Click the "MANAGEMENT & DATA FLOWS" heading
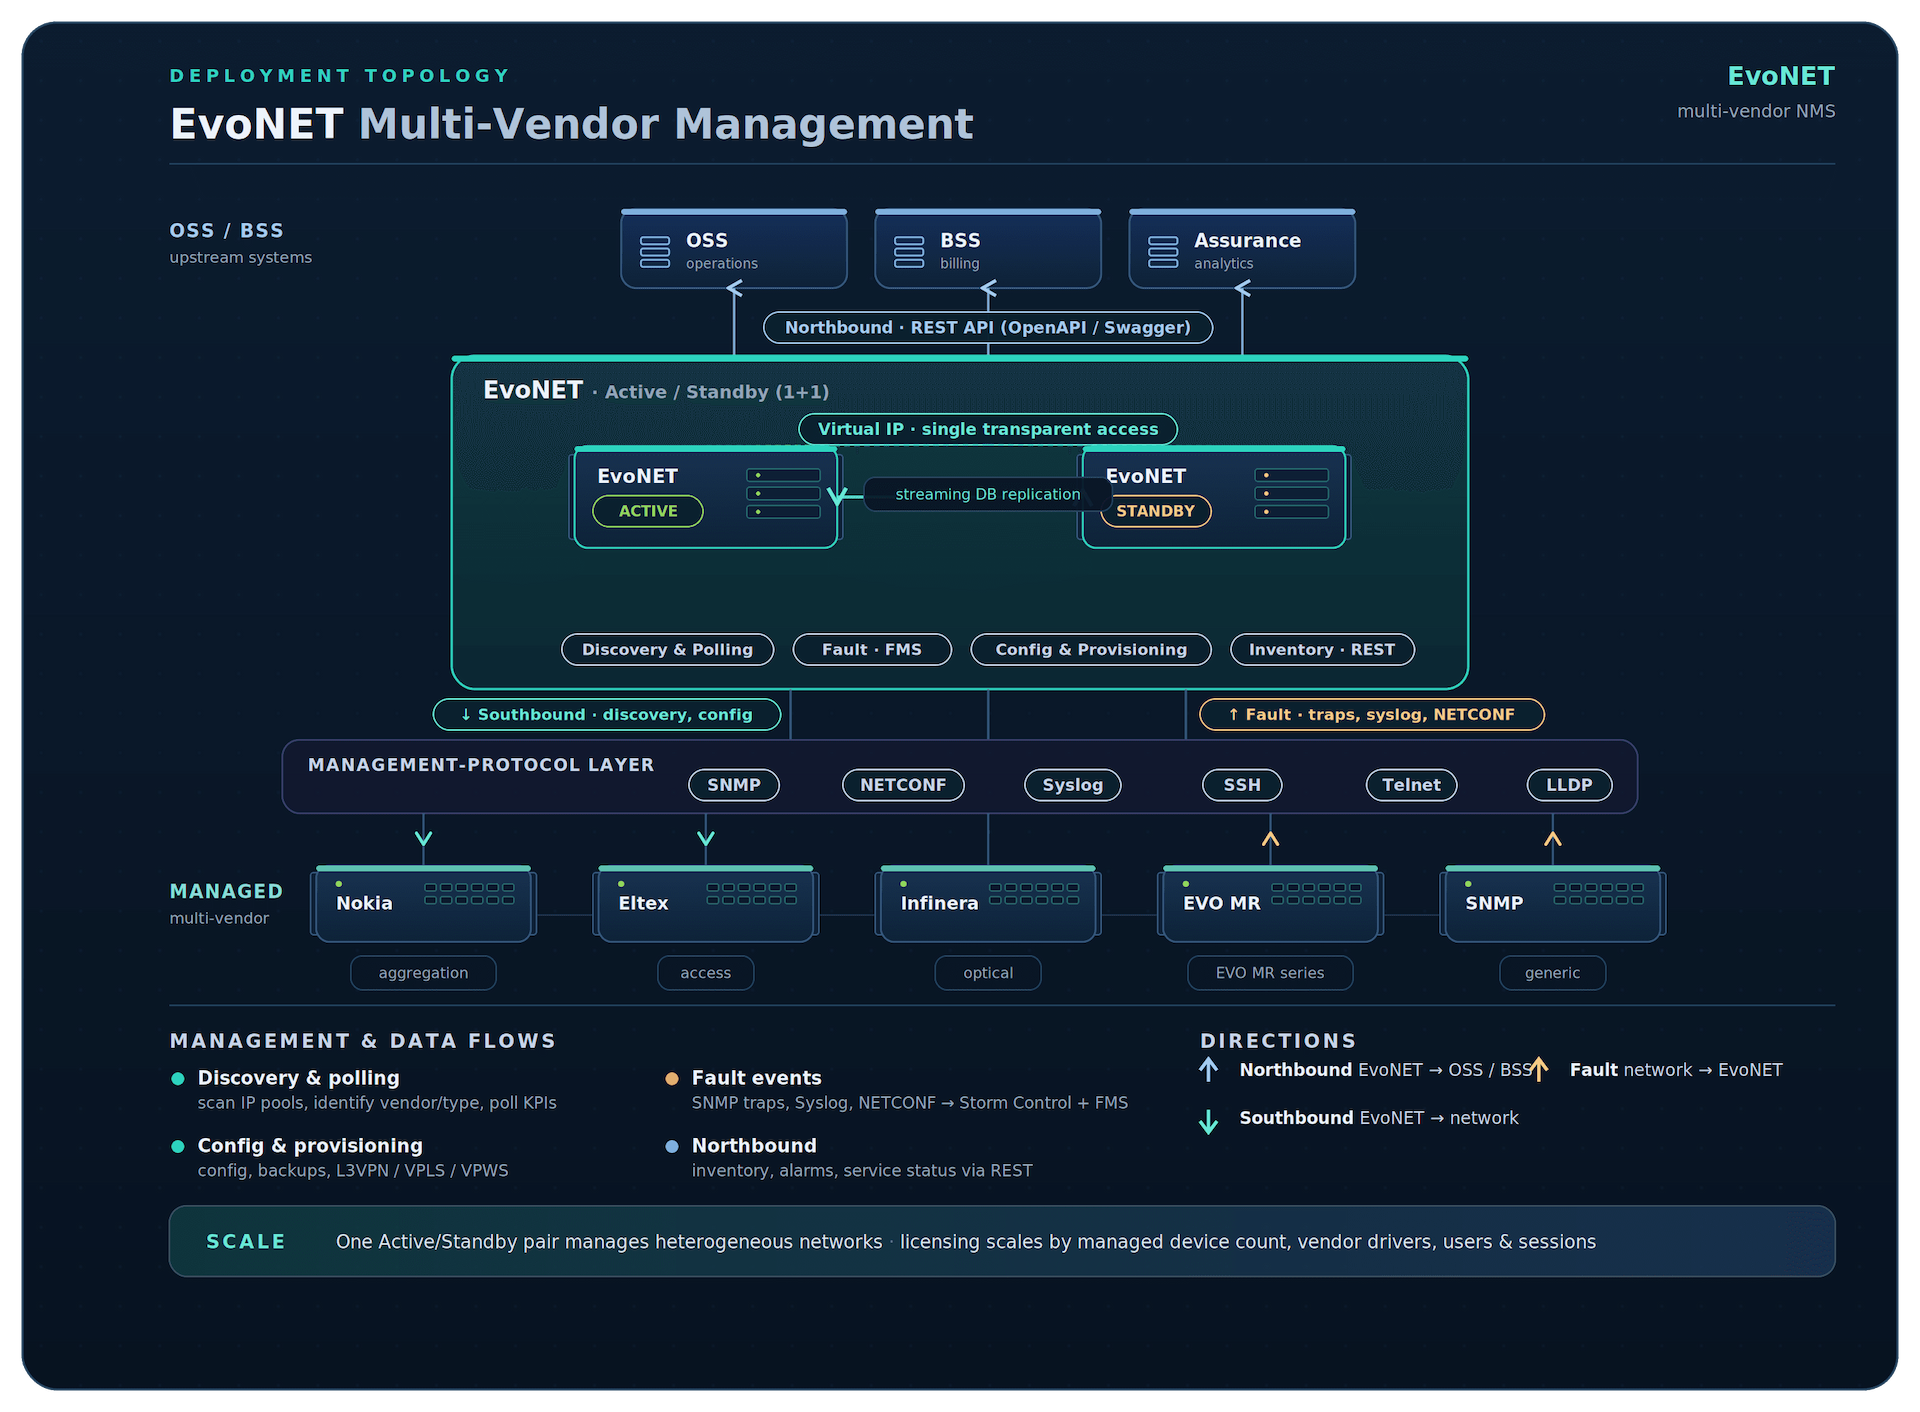Viewport: 1920px width, 1412px height. 363,1041
